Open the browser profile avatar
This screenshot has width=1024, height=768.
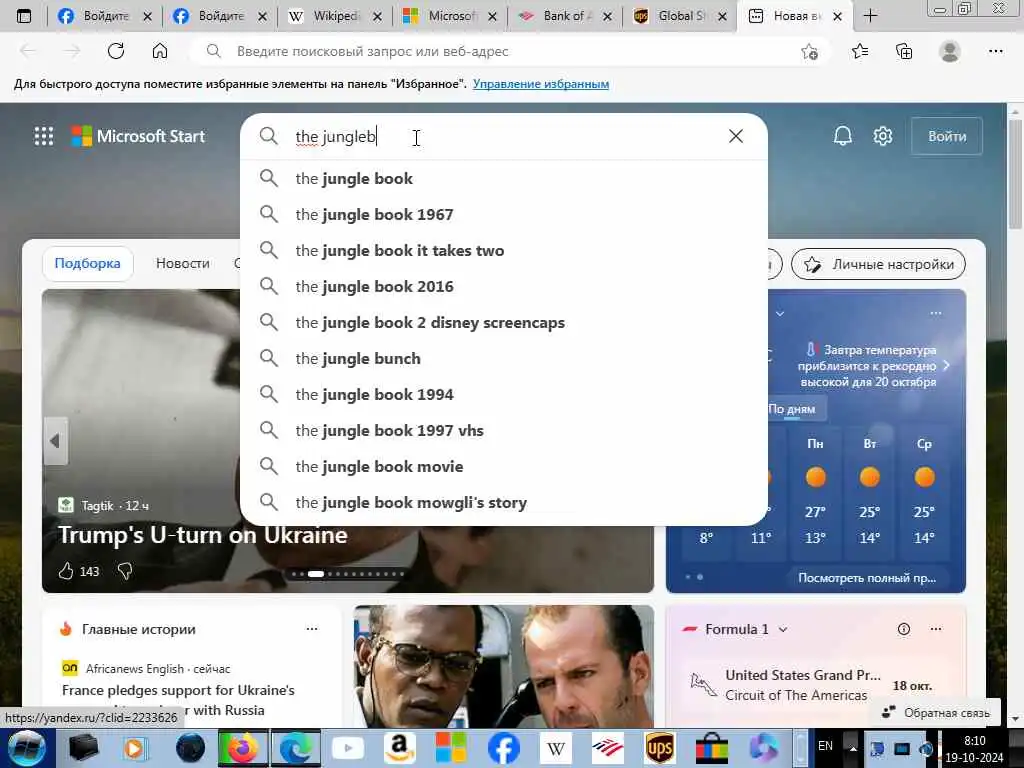click(950, 51)
